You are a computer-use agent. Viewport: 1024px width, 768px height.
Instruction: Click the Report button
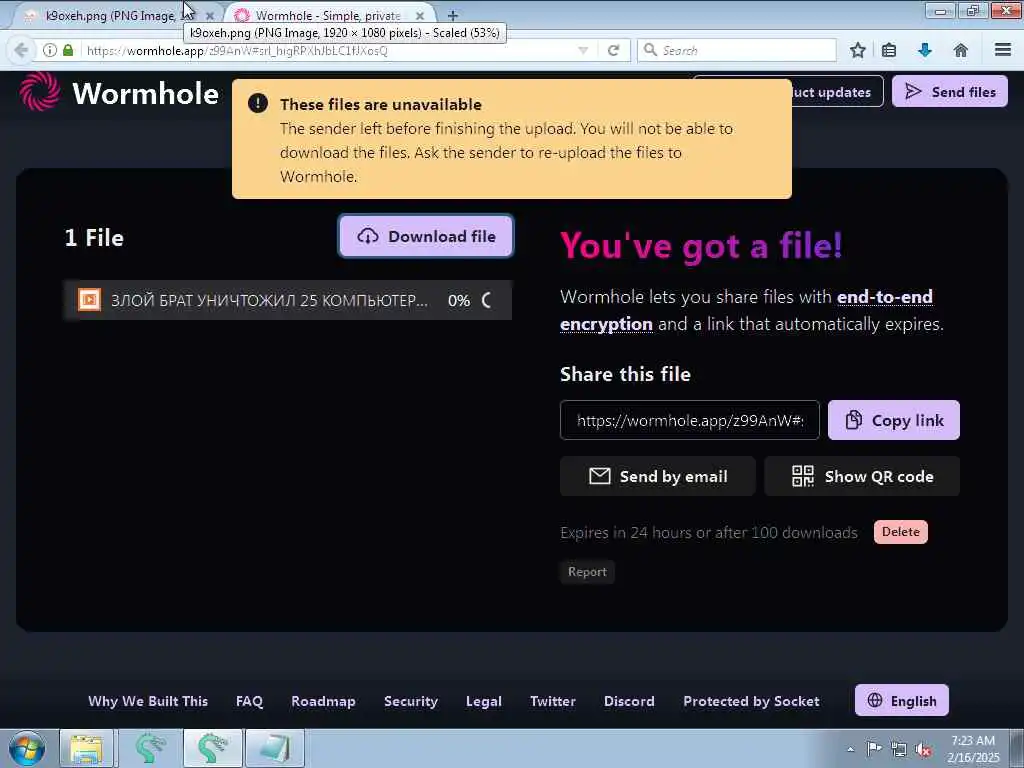pos(587,572)
